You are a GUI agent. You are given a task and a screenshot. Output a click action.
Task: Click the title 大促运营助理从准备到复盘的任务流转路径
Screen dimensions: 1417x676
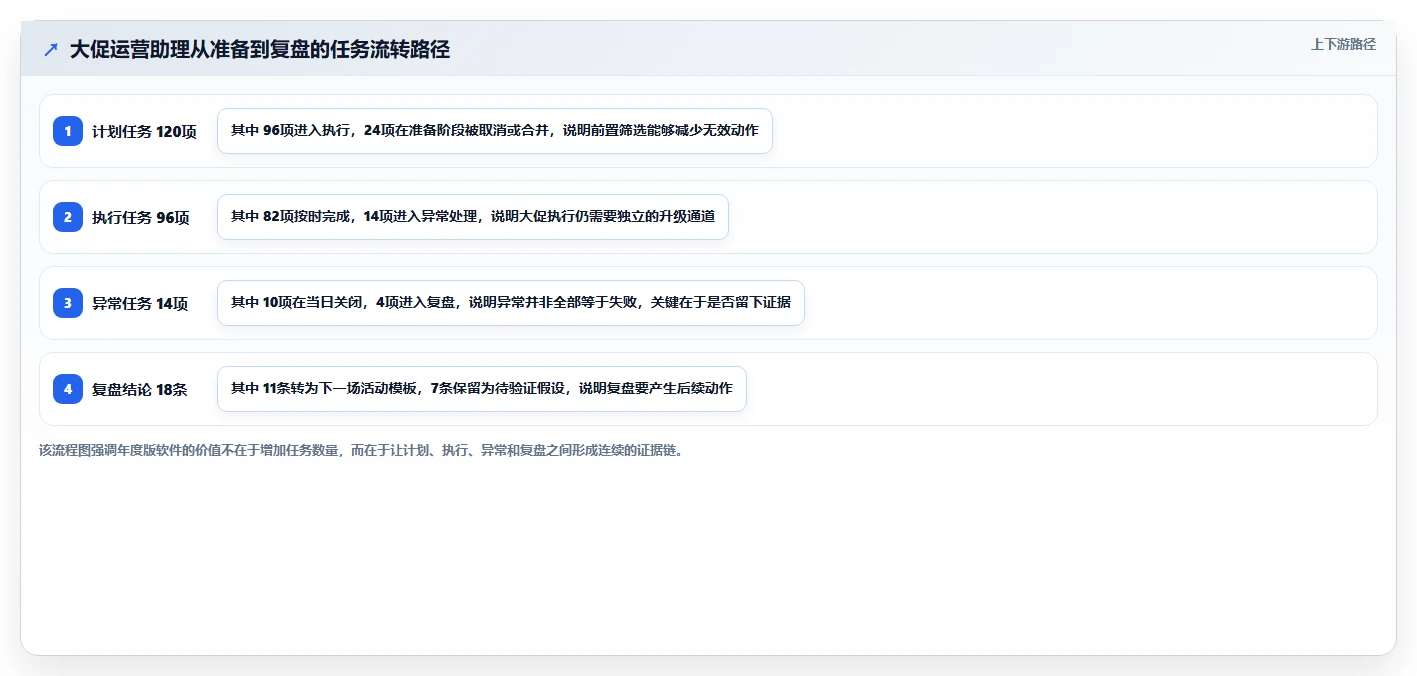(260, 49)
